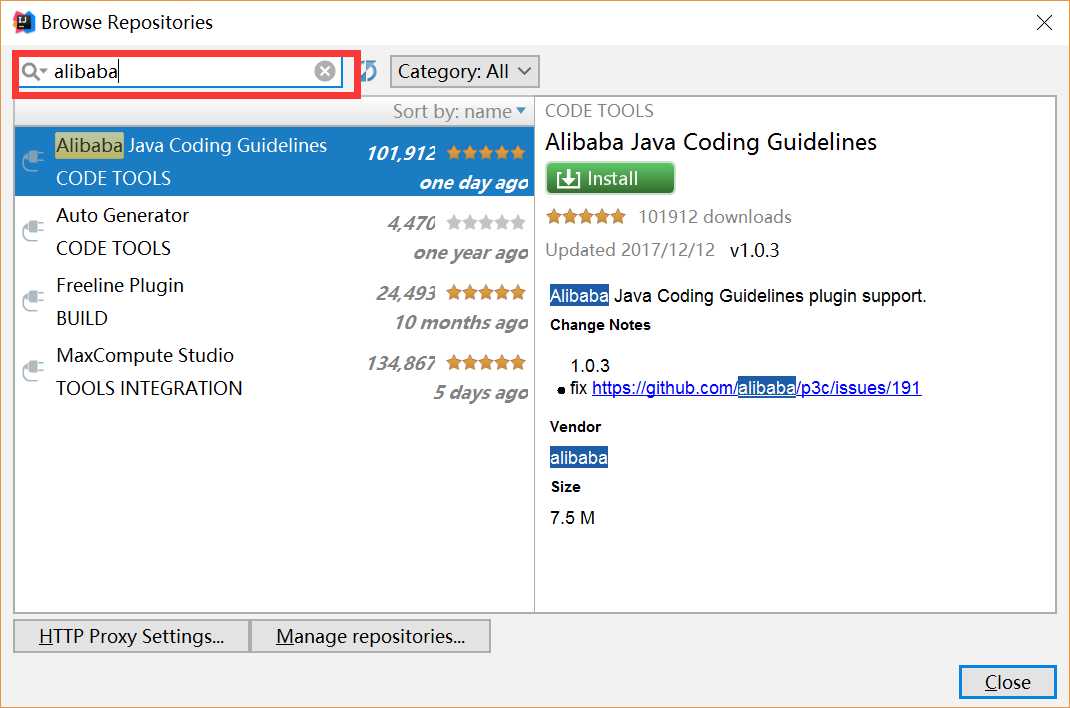Click the detail panel star rating near downloads
This screenshot has height=708, width=1070.
585,217
